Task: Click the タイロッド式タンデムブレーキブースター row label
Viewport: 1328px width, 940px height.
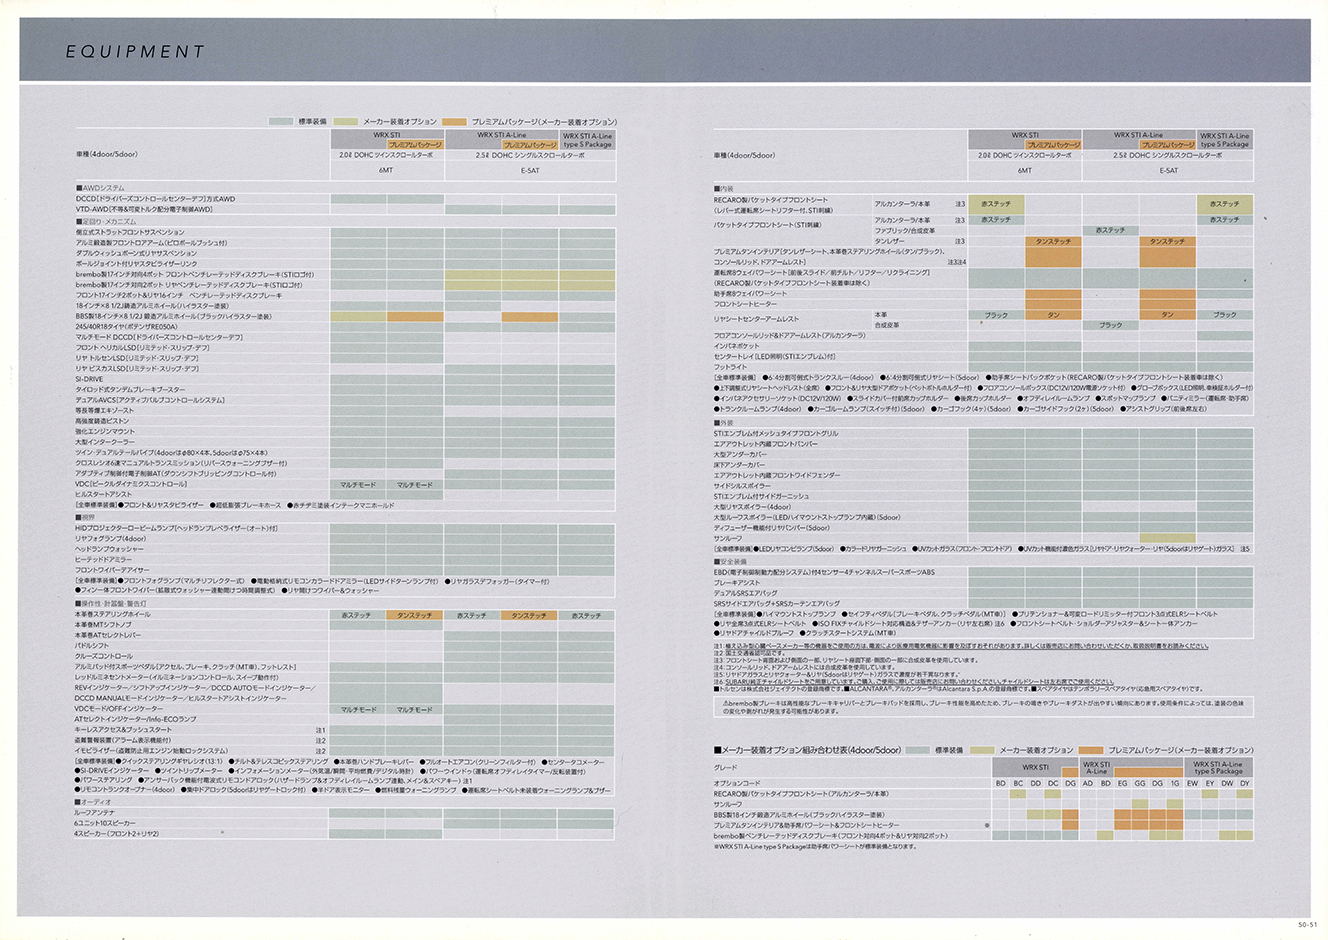Action: click(130, 390)
